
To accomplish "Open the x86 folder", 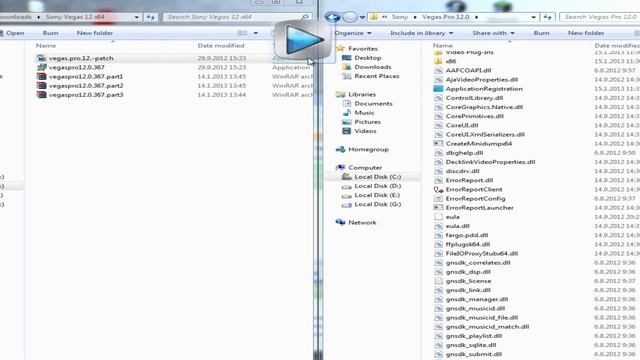I will [451, 61].
